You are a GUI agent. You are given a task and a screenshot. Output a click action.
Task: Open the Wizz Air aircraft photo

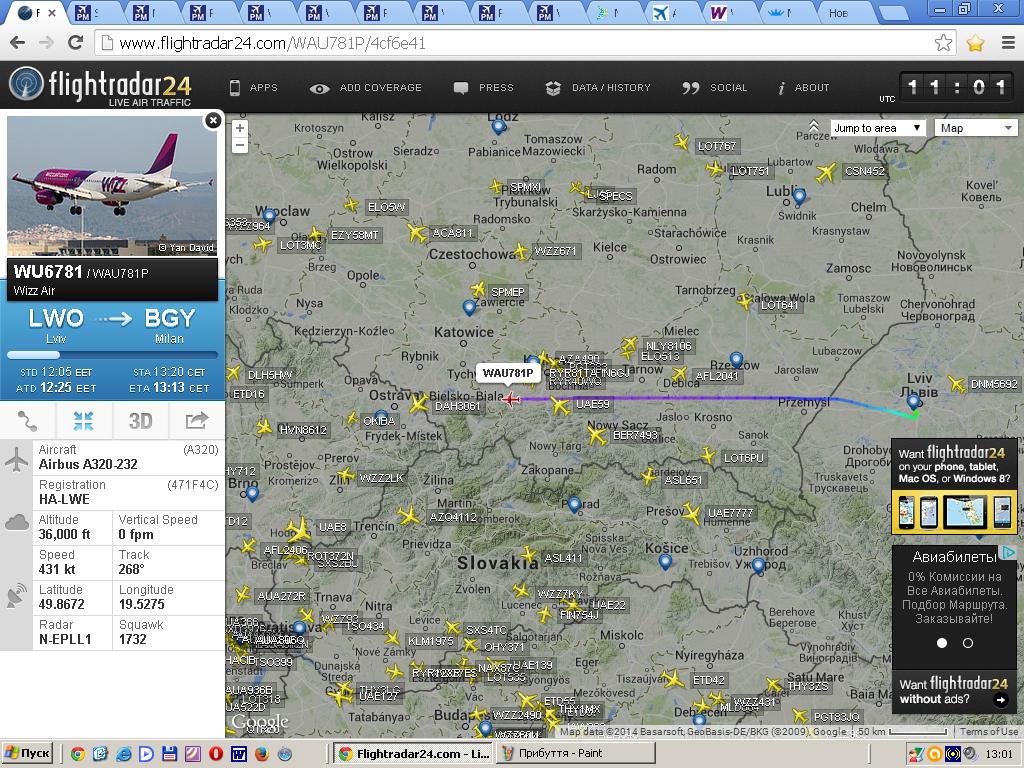111,186
